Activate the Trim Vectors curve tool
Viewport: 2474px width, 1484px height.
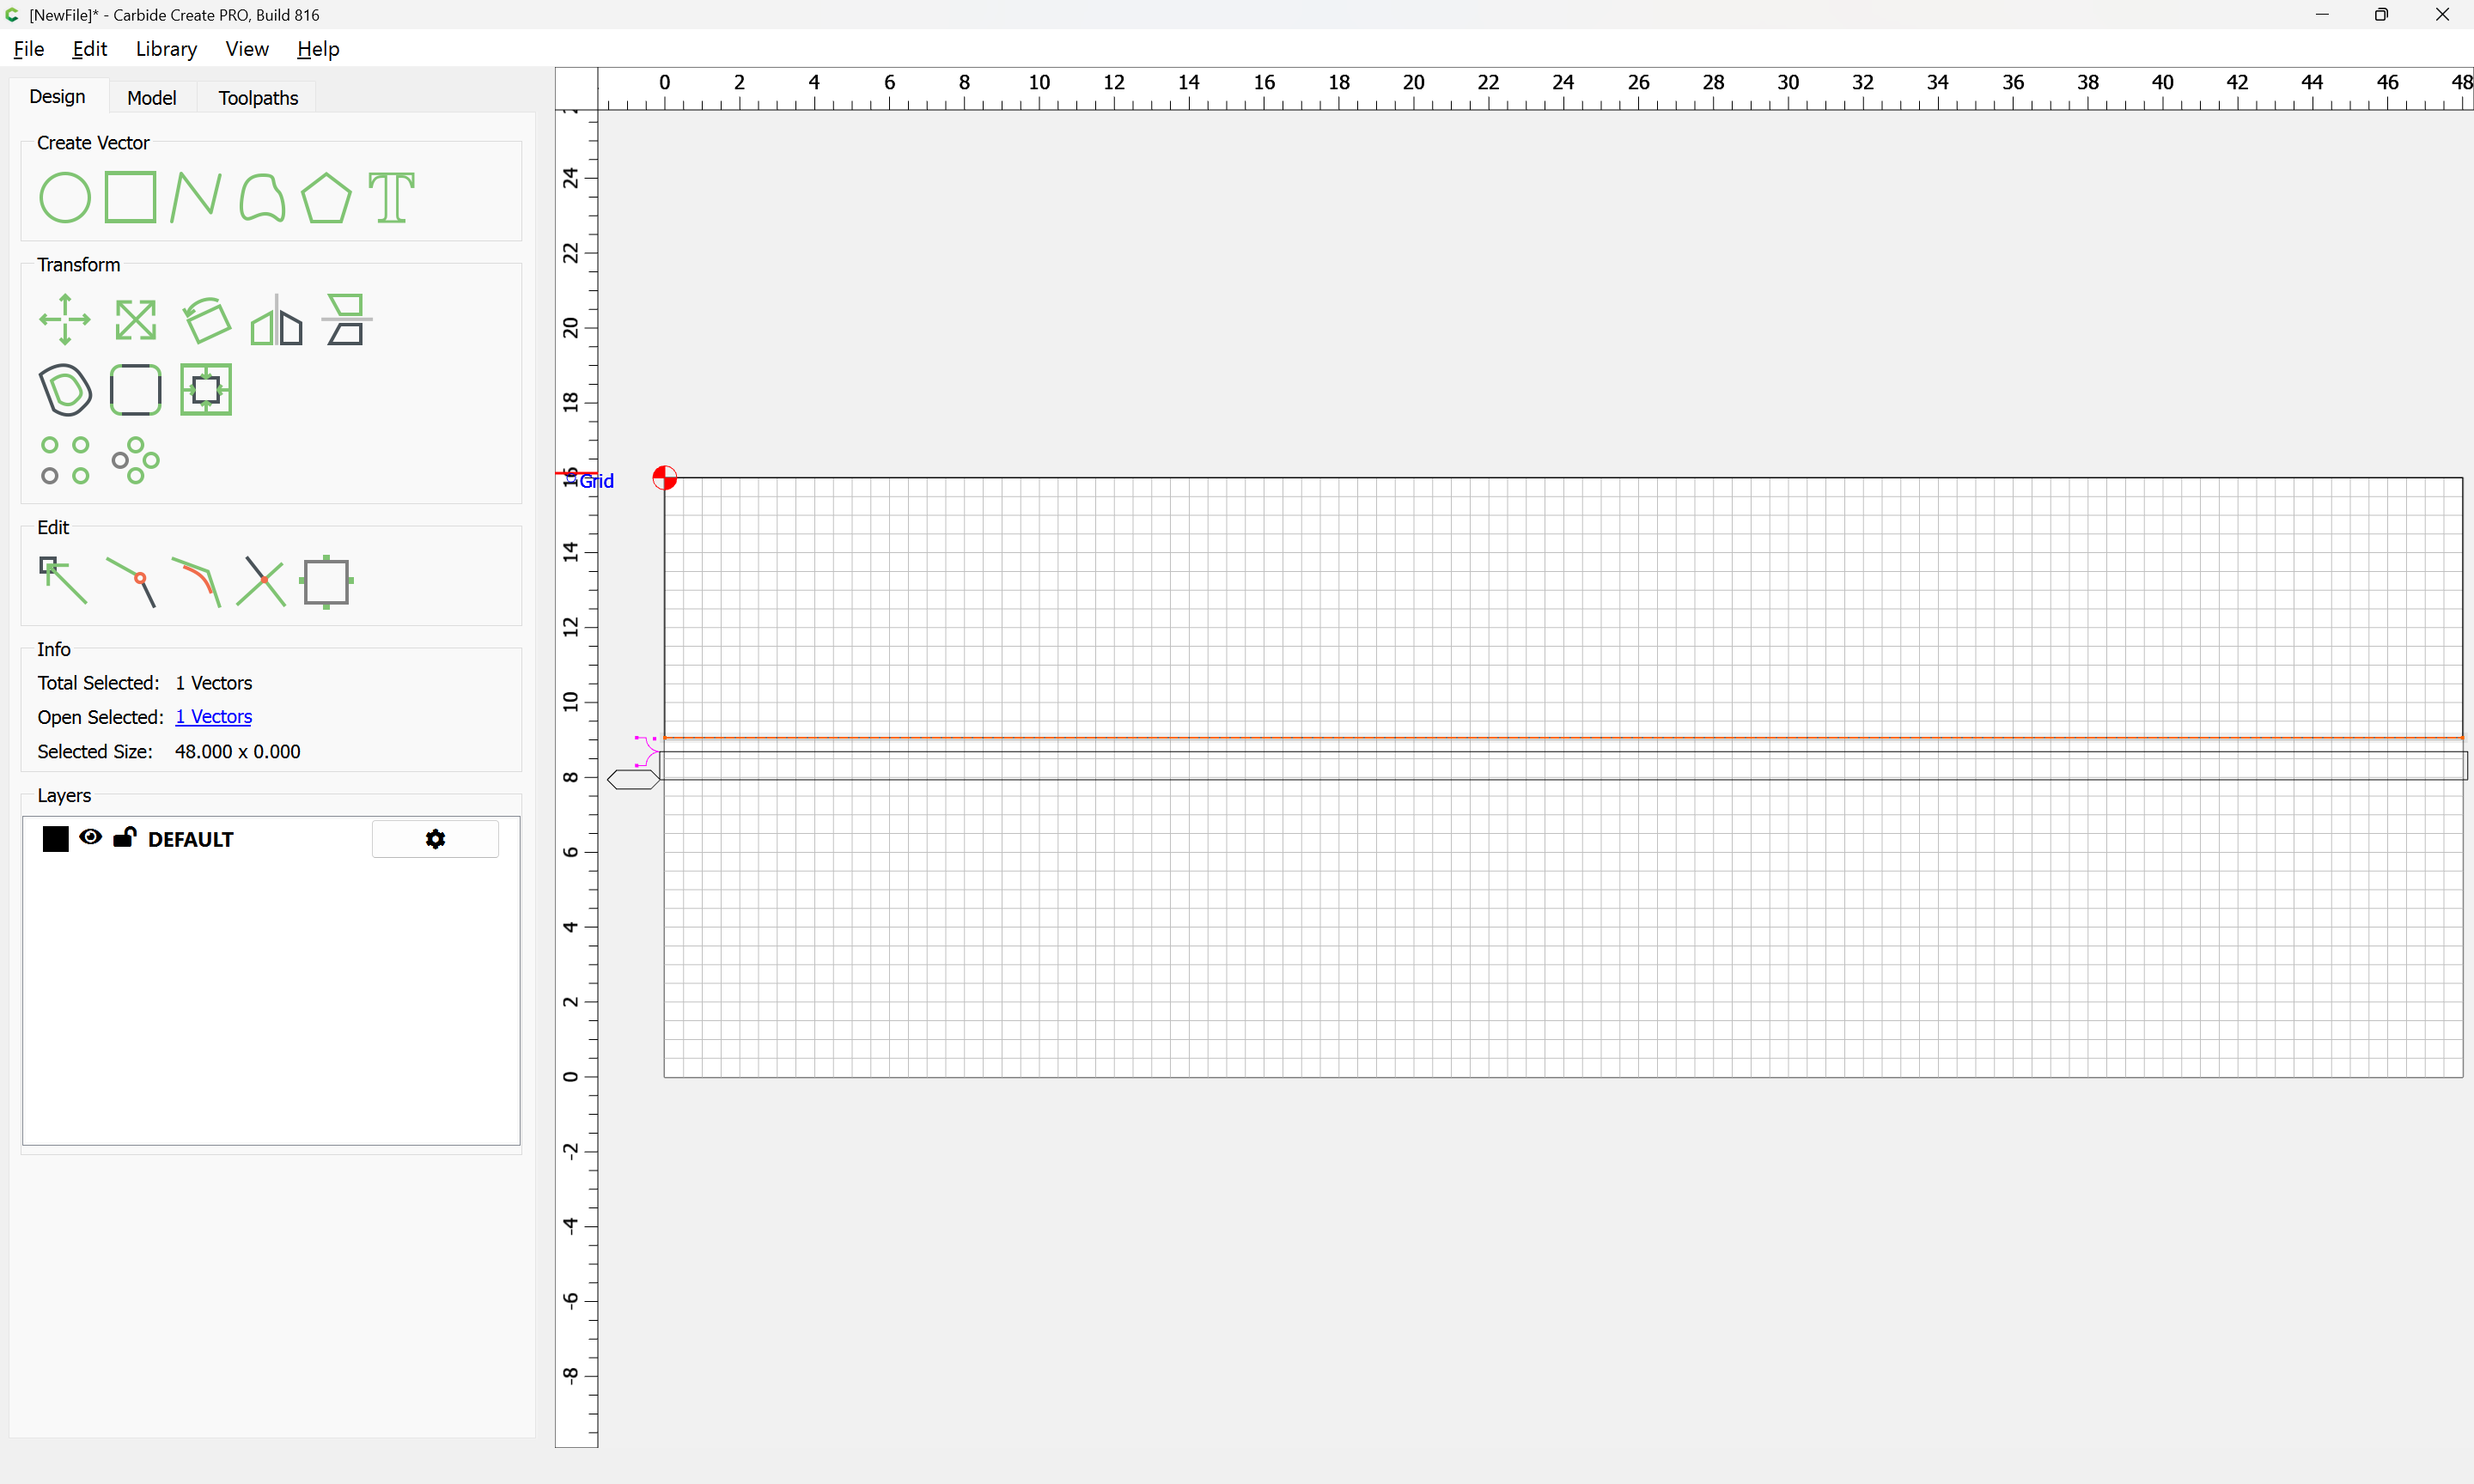point(196,582)
